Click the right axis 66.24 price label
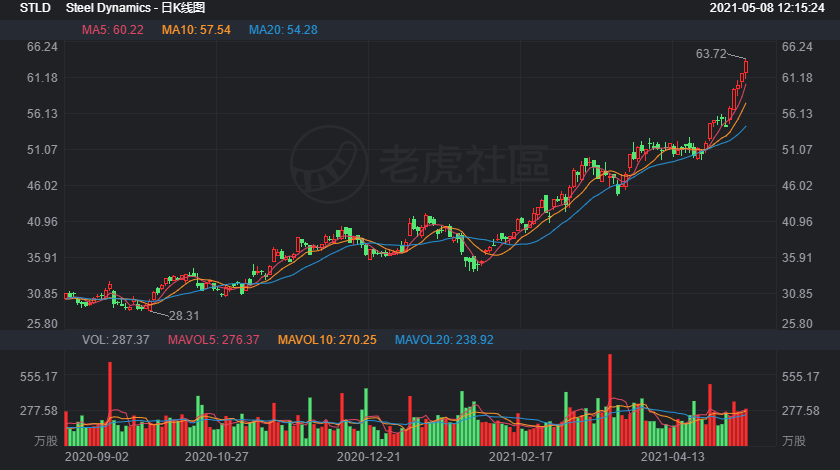The image size is (840, 470). click(797, 47)
